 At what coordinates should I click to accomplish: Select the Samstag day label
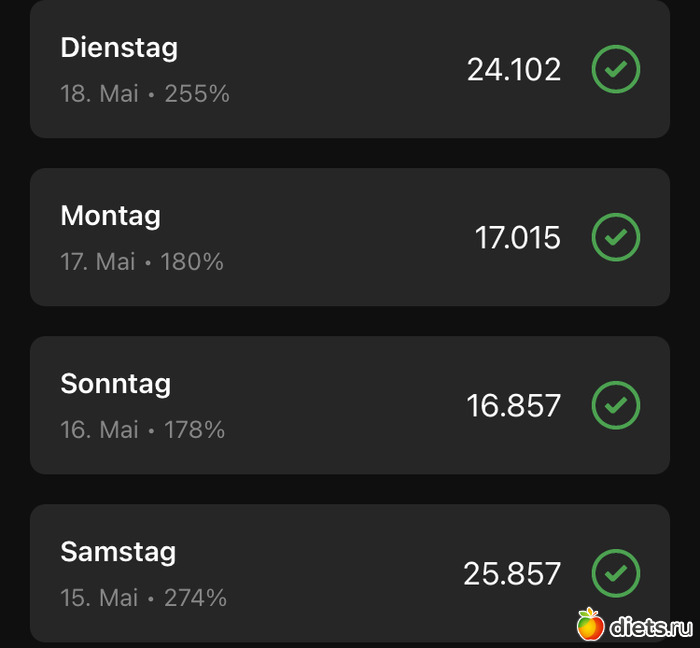coord(118,551)
